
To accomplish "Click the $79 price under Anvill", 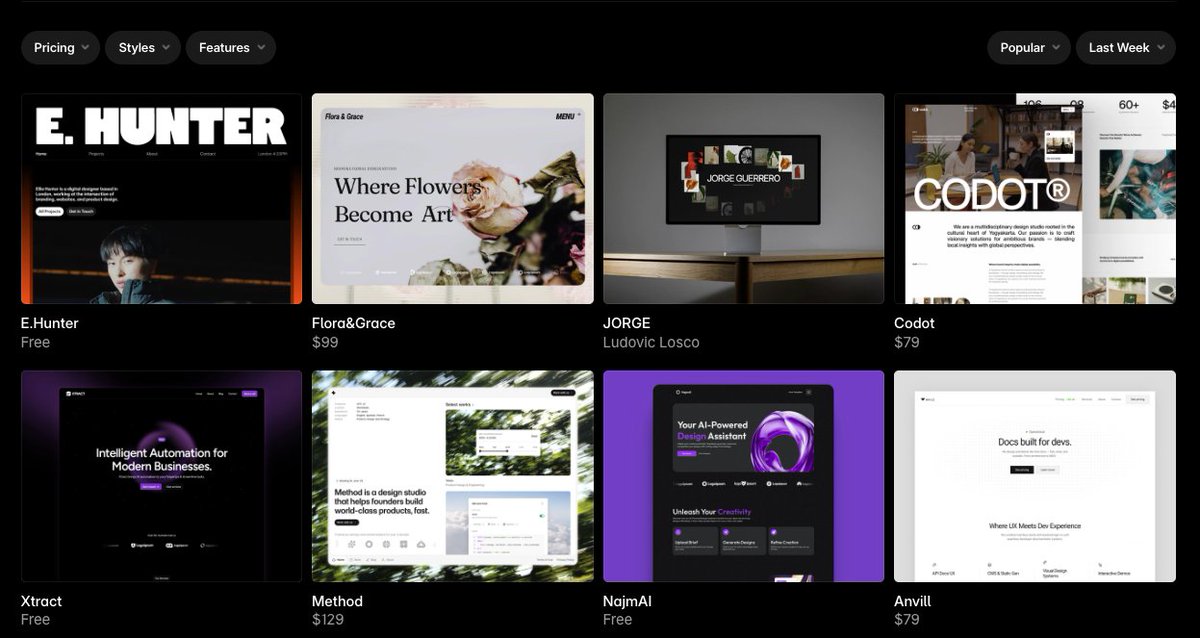I will point(907,620).
